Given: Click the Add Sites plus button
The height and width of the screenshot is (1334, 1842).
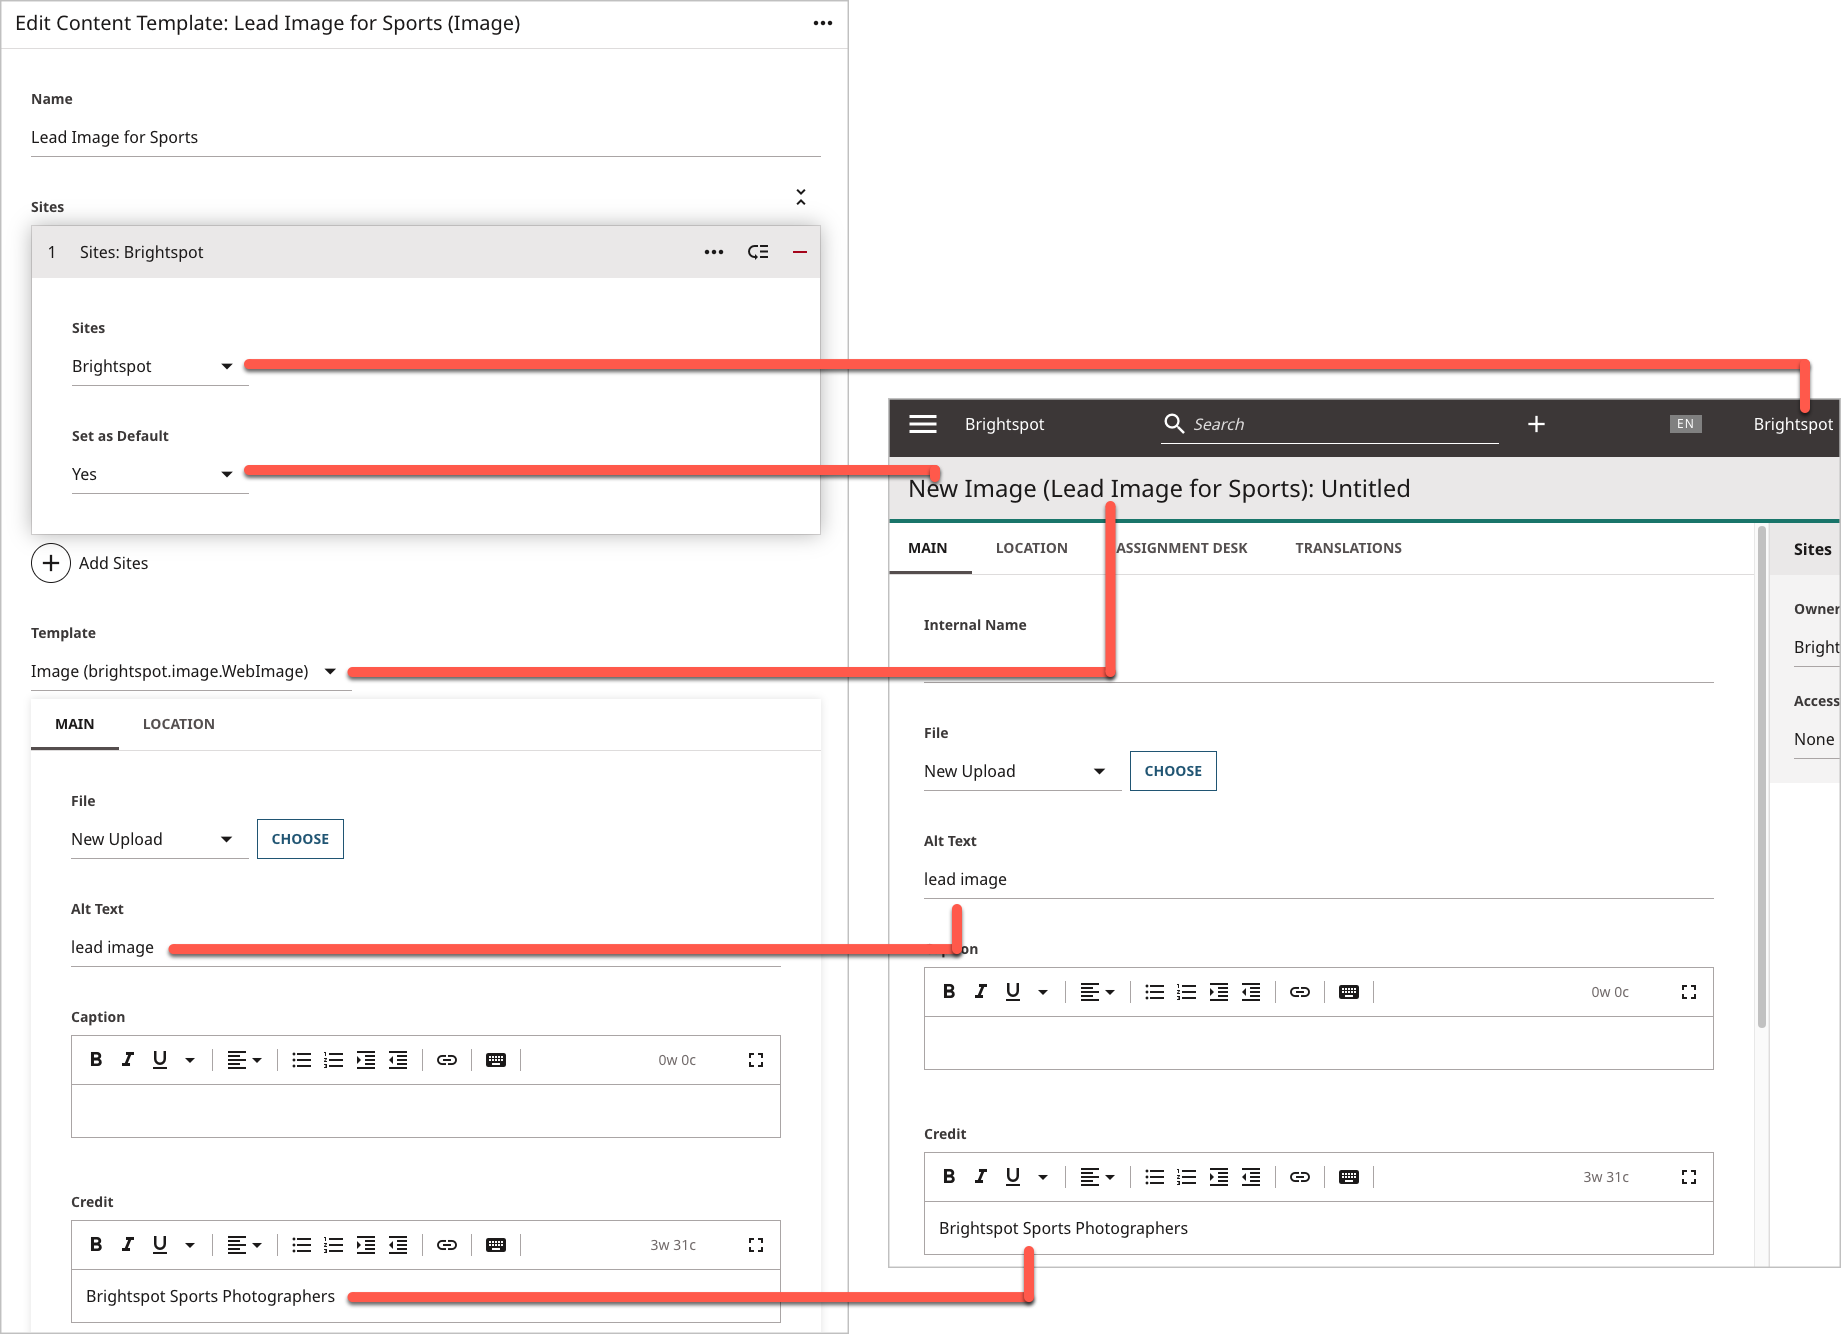Looking at the screenshot, I should coord(51,563).
